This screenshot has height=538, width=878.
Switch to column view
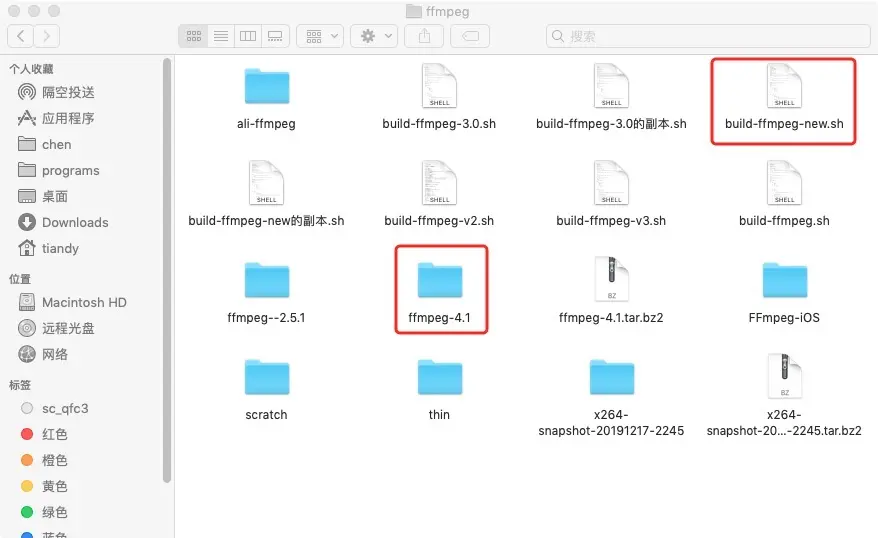248,36
